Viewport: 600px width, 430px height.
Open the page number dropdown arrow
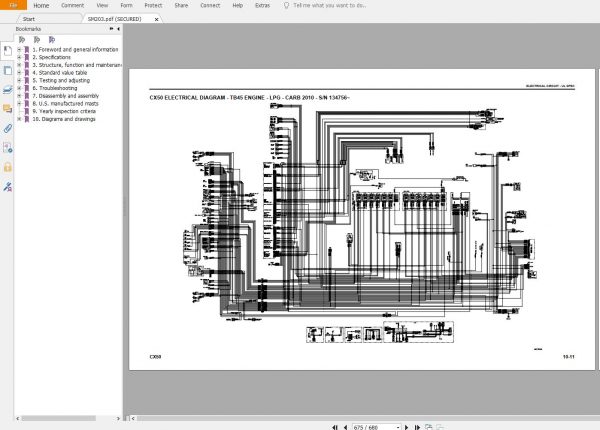(x=398, y=427)
